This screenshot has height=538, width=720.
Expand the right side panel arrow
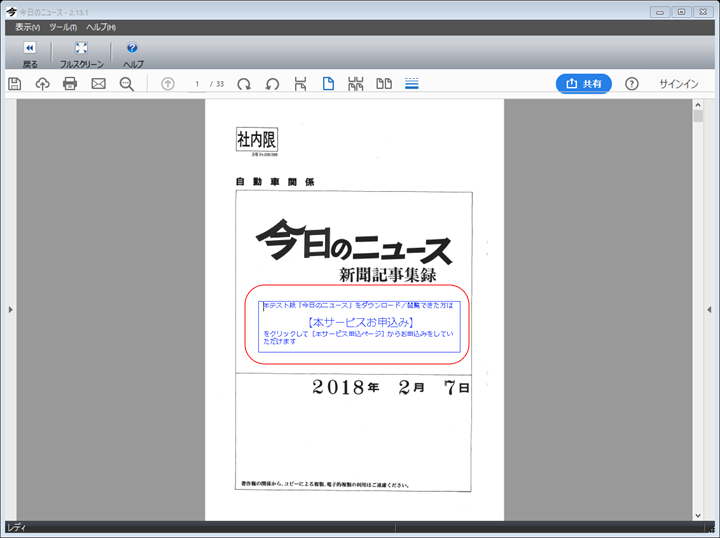point(709,310)
